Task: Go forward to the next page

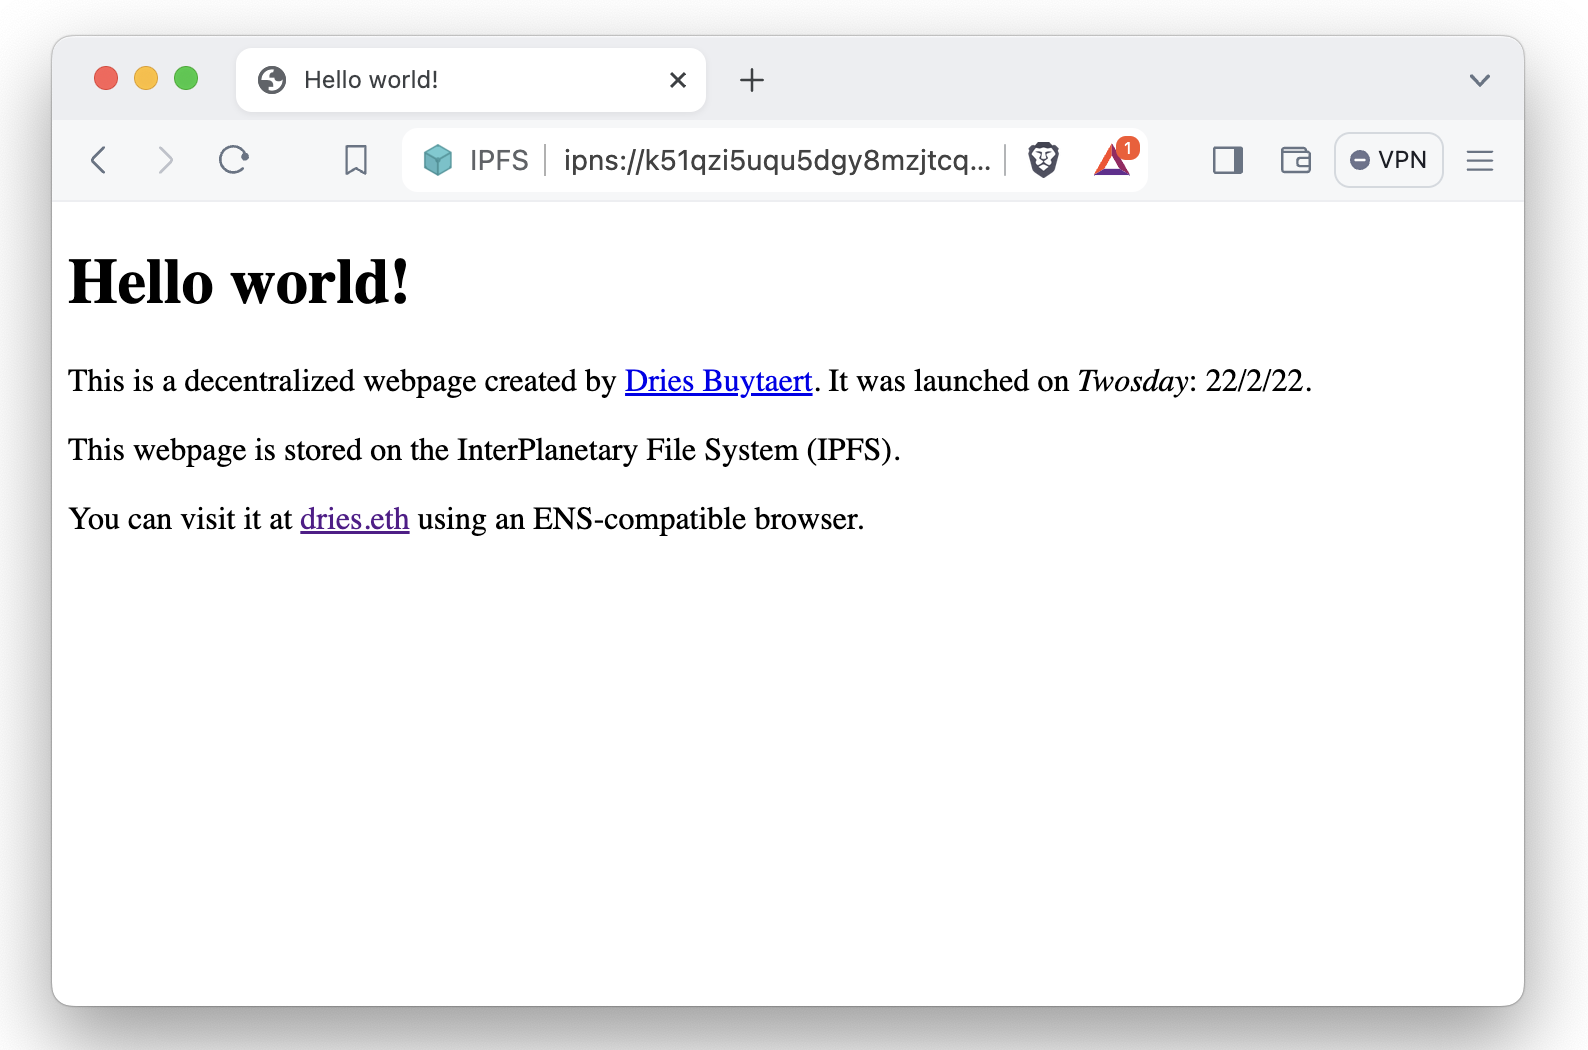Action: click(166, 160)
